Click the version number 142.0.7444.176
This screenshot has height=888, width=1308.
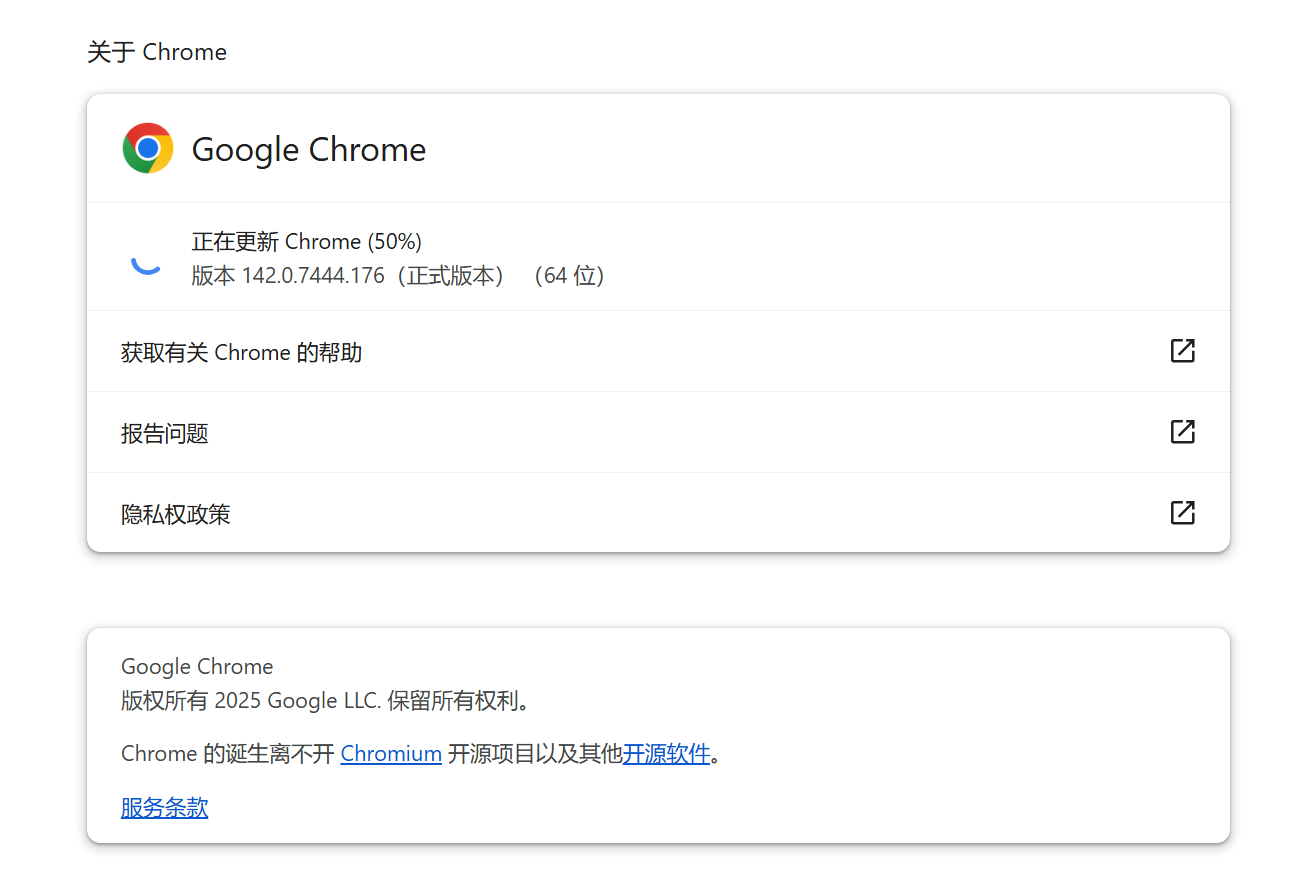click(x=312, y=275)
